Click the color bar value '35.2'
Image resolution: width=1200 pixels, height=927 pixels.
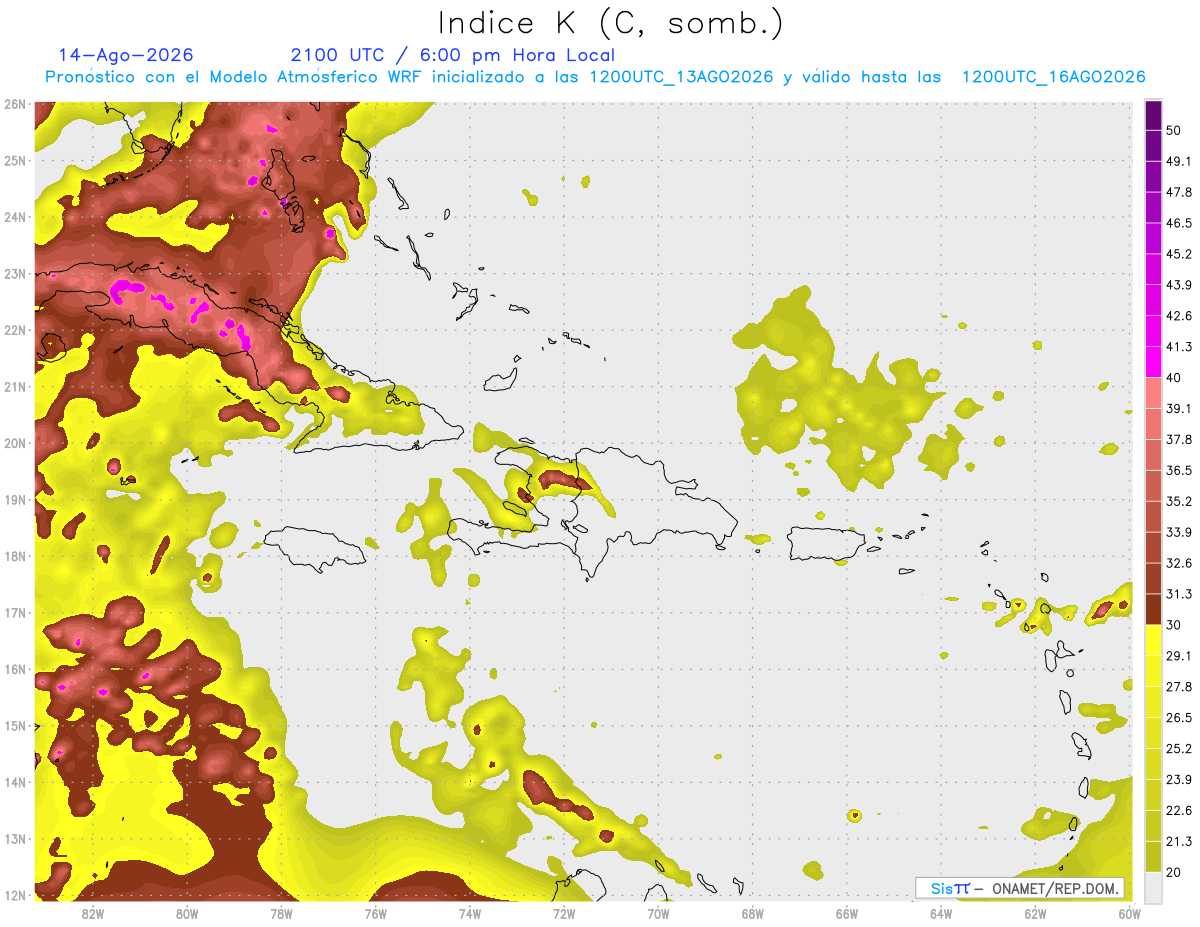point(1179,502)
